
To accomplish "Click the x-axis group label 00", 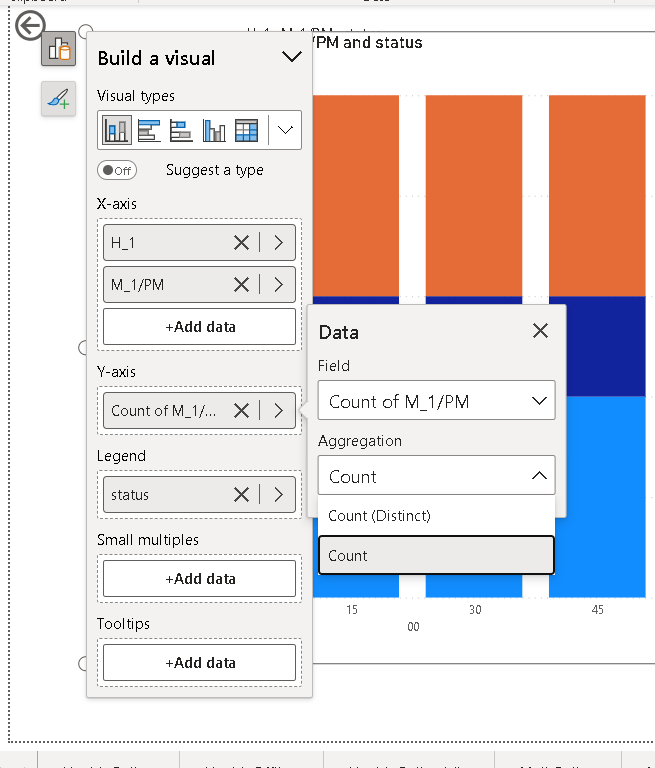I will click(x=413, y=627).
